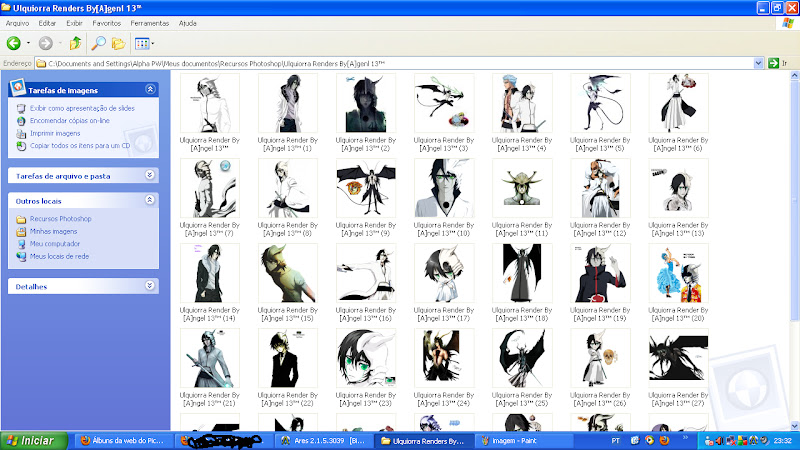Select thumbnail Ulquiorra Render (6)
Image resolution: width=800 pixels, height=450 pixels.
678,103
